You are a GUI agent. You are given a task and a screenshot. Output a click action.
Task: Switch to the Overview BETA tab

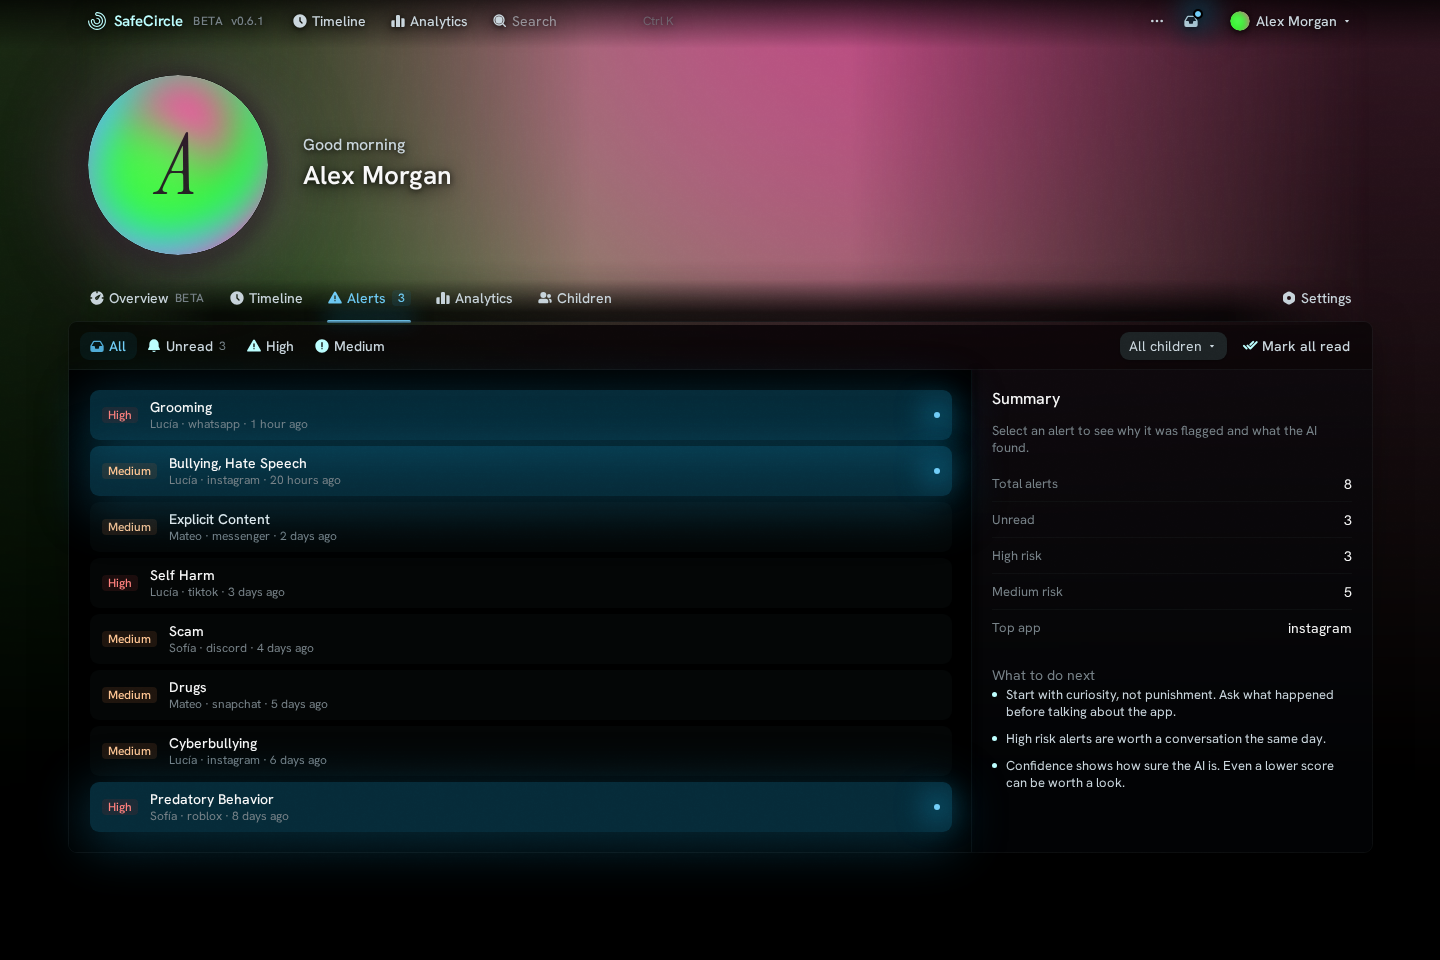147,298
